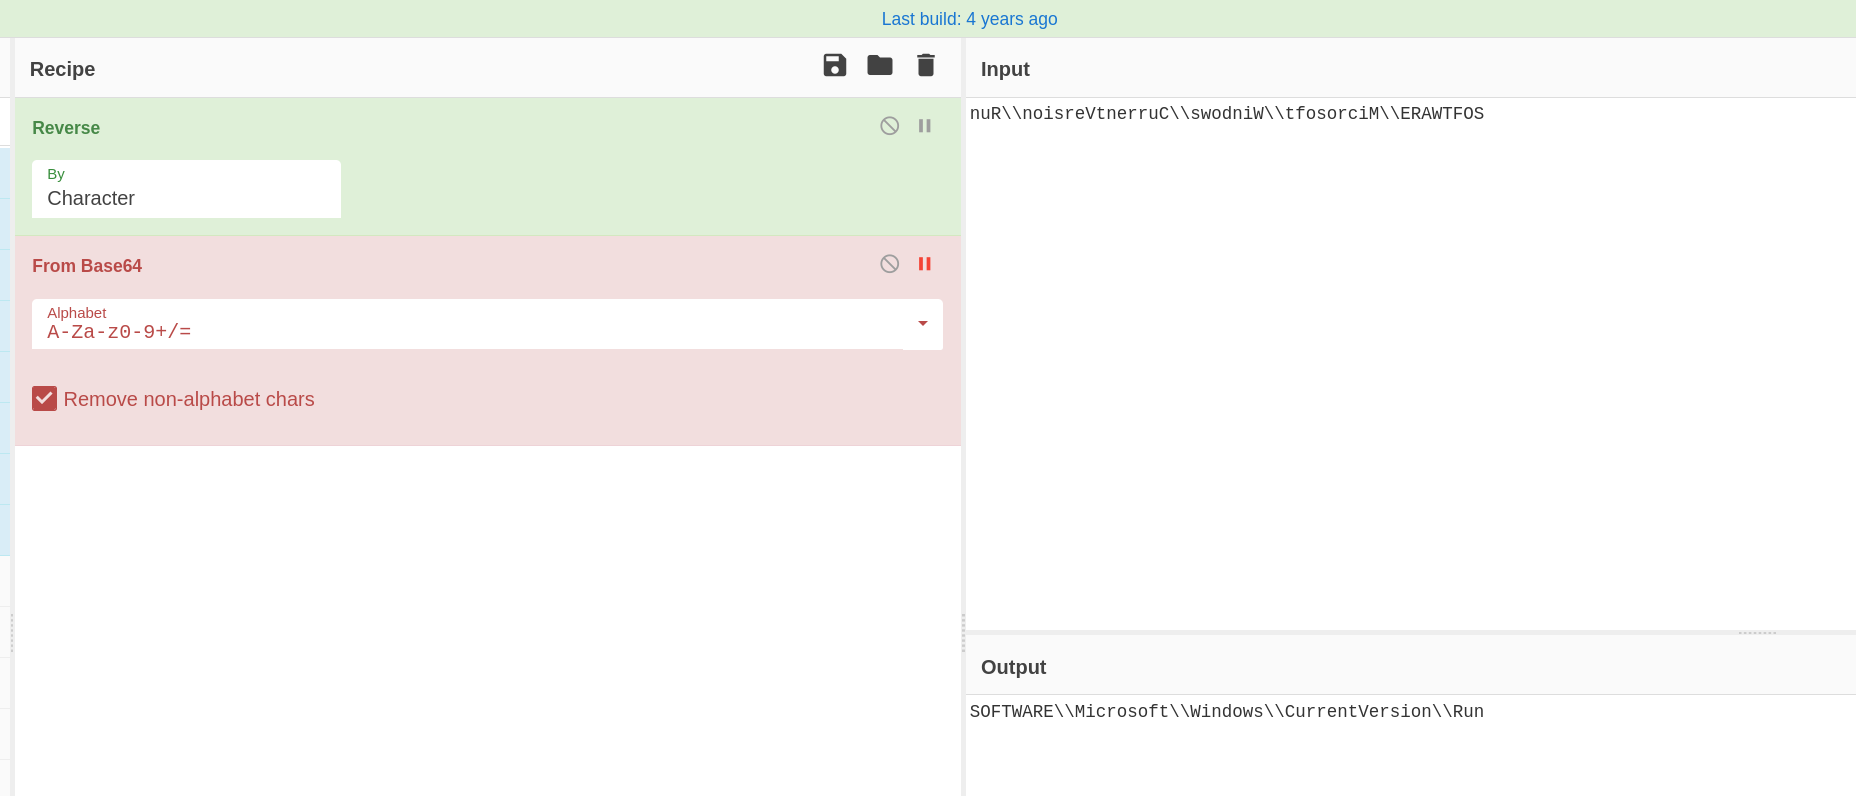Click the empty recipe area below operations
Image resolution: width=1856 pixels, height=796 pixels.
(x=488, y=620)
